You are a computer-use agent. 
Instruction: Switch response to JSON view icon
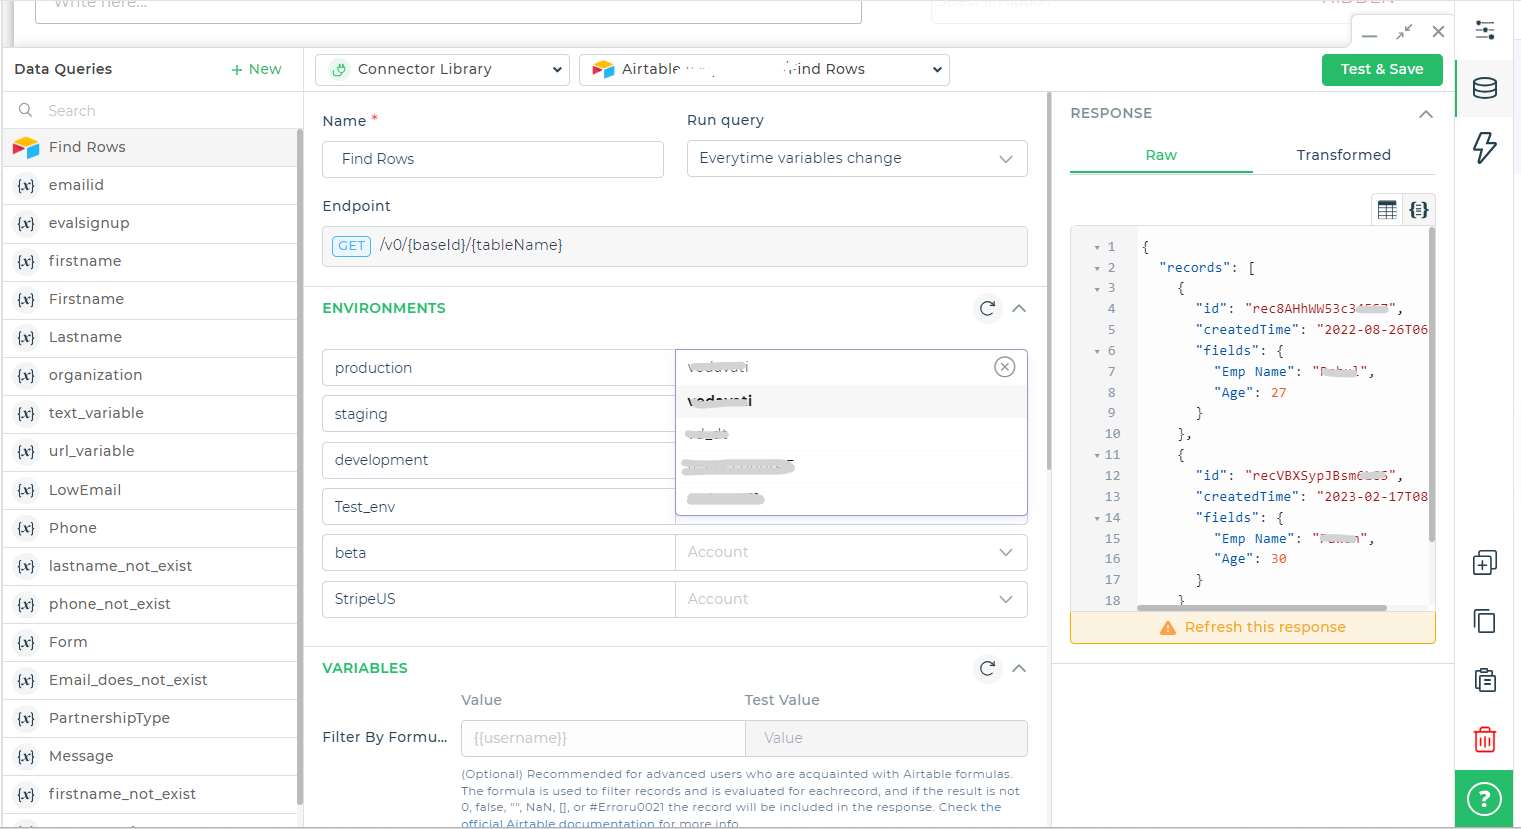tap(1419, 210)
